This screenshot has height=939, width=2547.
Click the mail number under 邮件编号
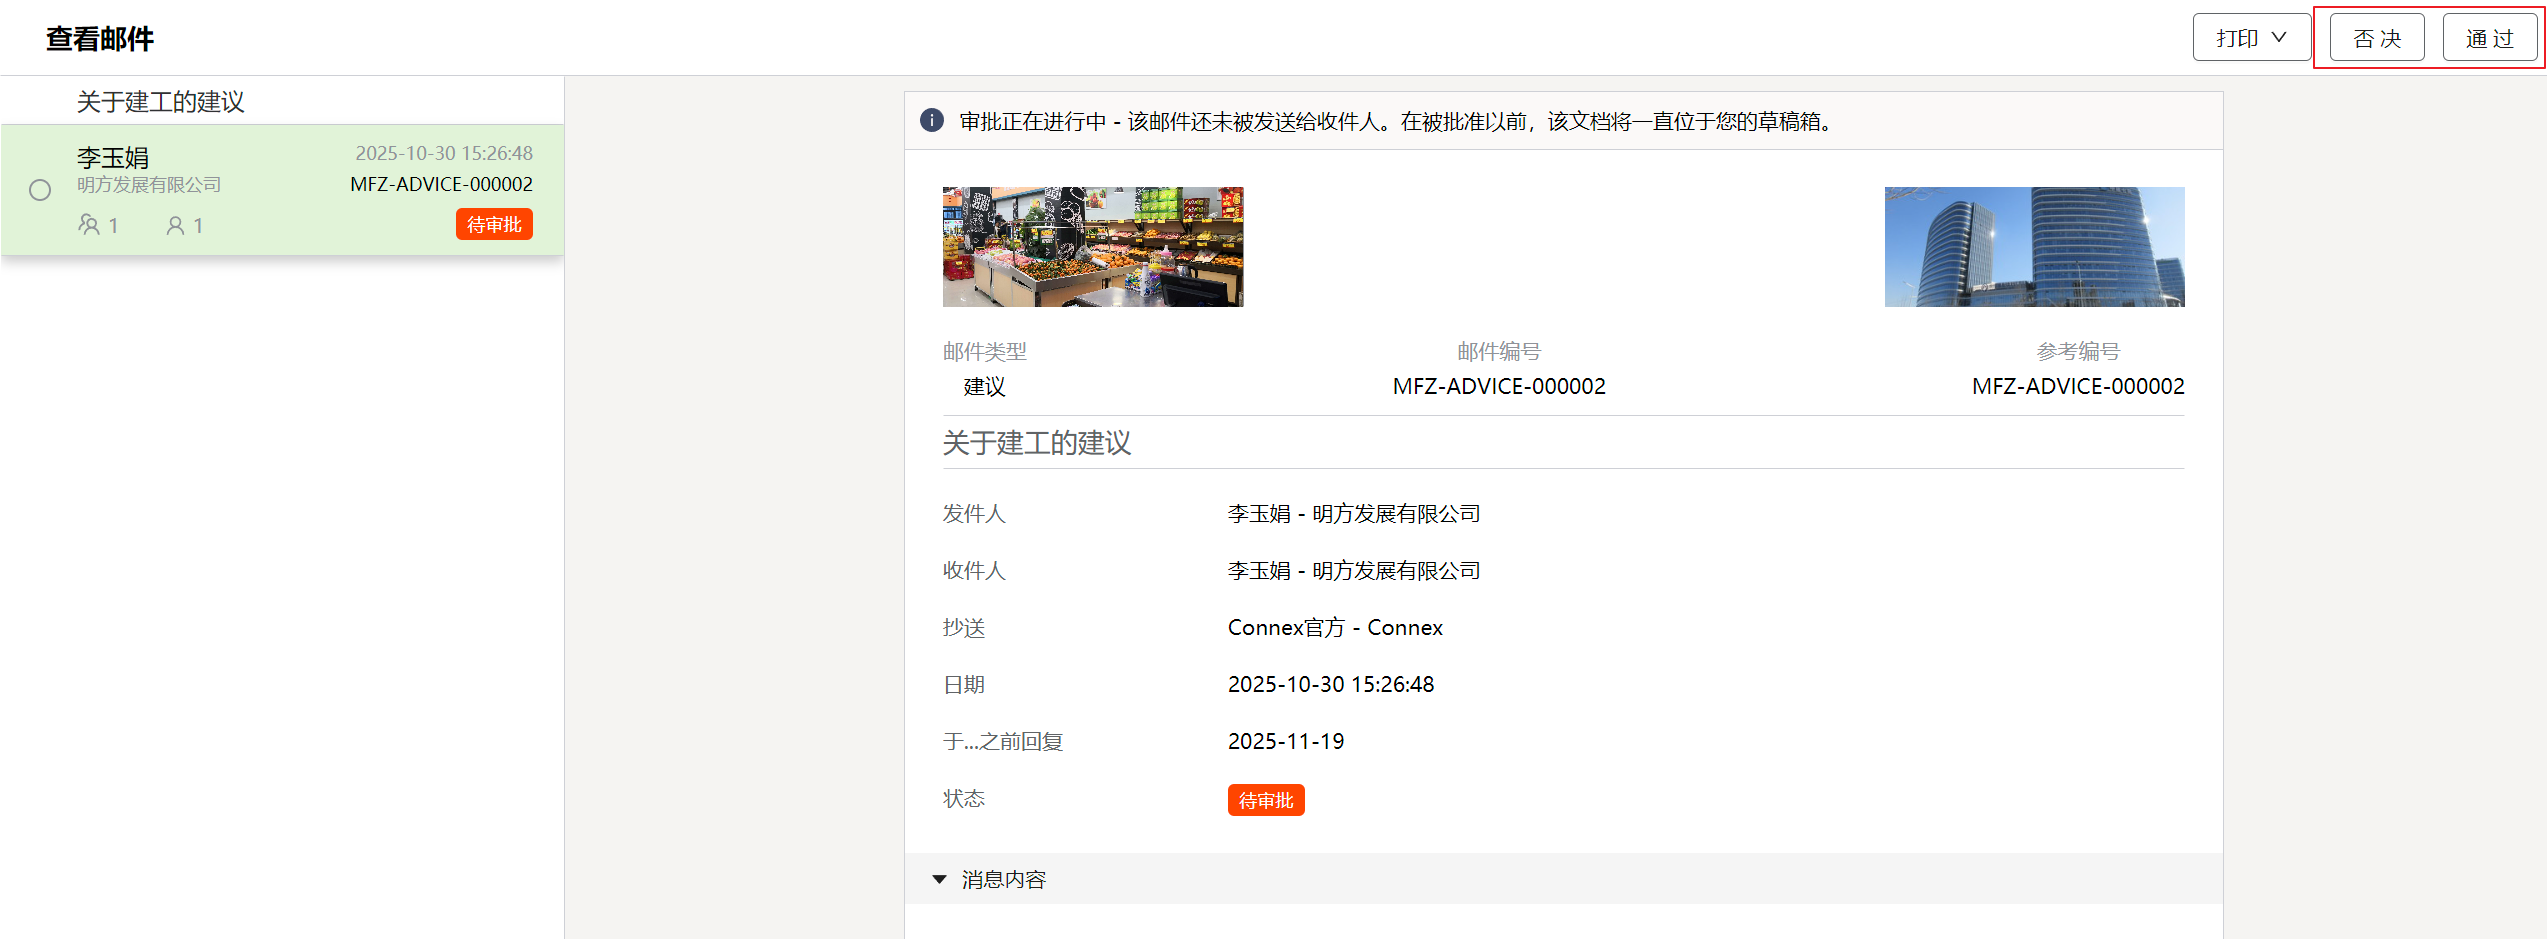coord(1498,386)
